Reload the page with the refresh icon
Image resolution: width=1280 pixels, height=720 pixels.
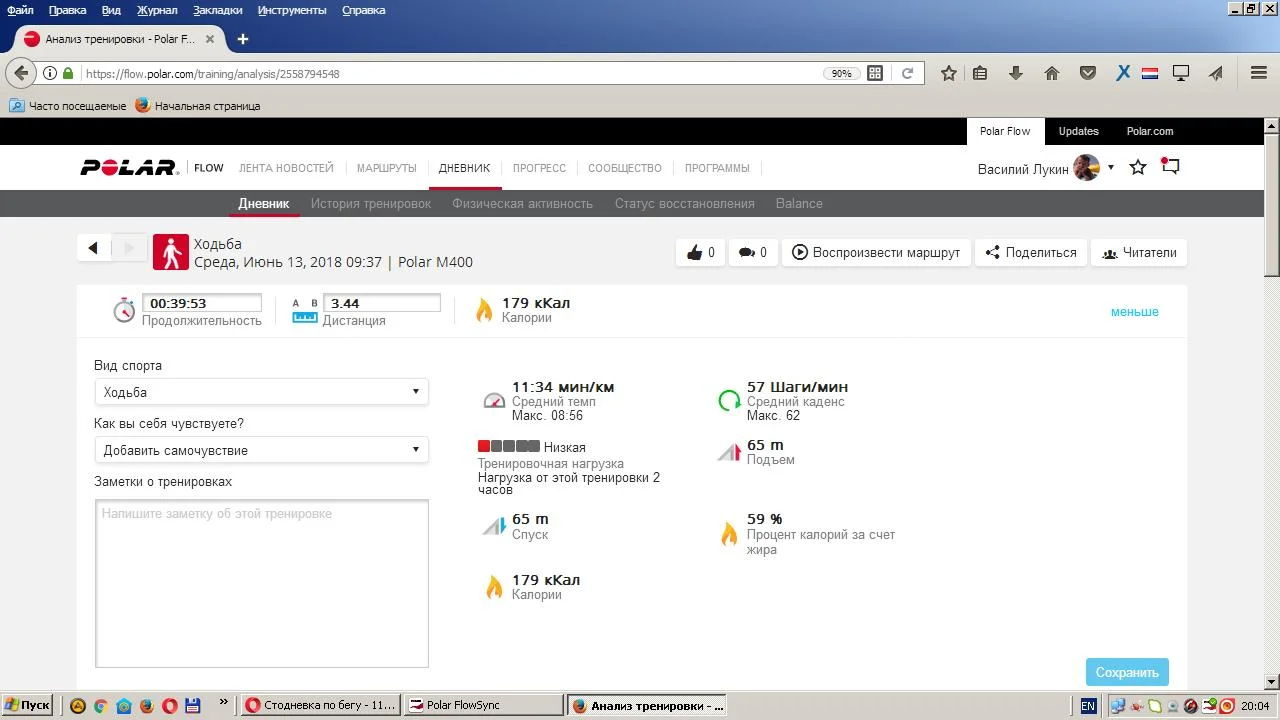pos(907,73)
